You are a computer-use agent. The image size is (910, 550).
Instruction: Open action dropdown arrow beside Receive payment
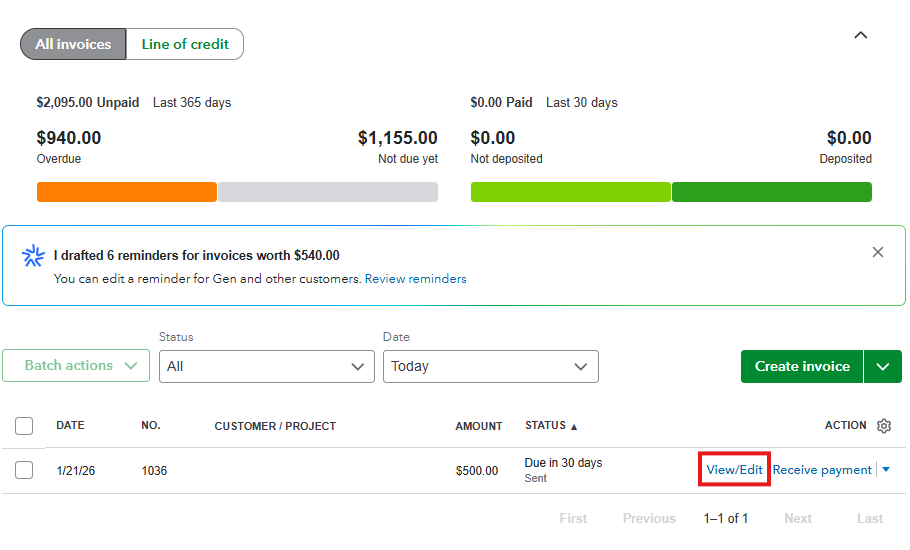[886, 470]
